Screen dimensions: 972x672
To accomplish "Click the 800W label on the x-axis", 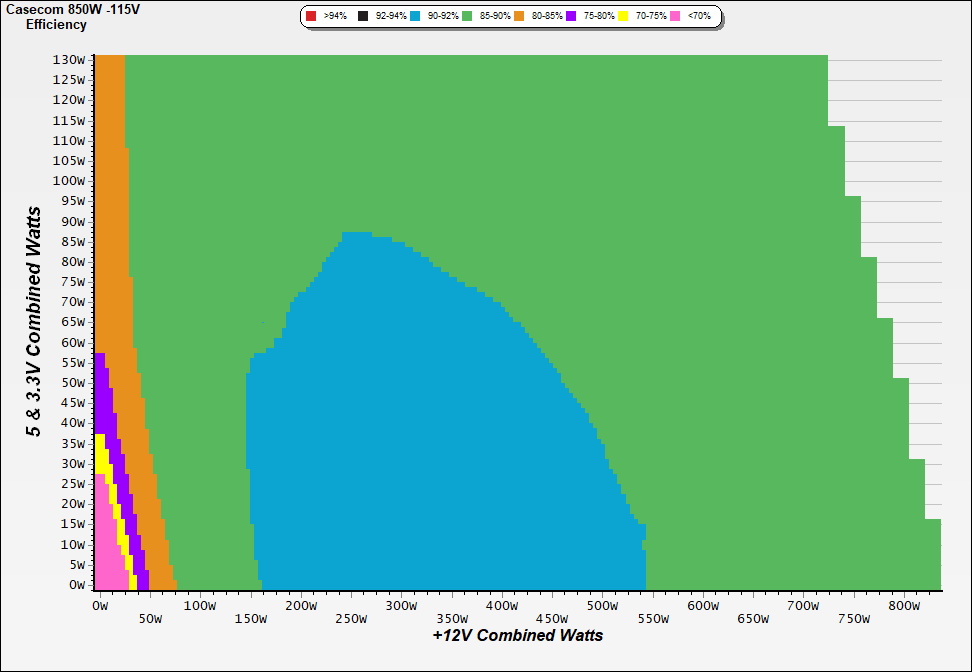I will point(904,606).
